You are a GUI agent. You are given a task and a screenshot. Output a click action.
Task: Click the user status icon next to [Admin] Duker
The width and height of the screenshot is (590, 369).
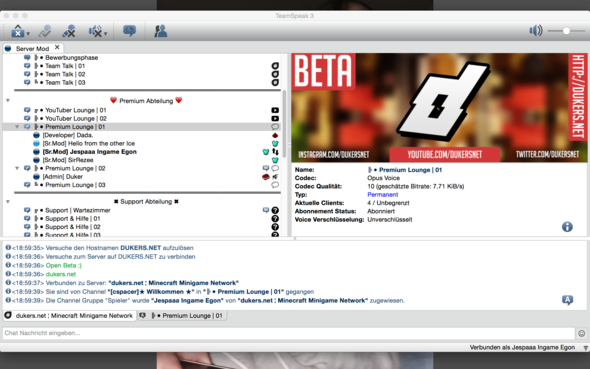(x=36, y=176)
